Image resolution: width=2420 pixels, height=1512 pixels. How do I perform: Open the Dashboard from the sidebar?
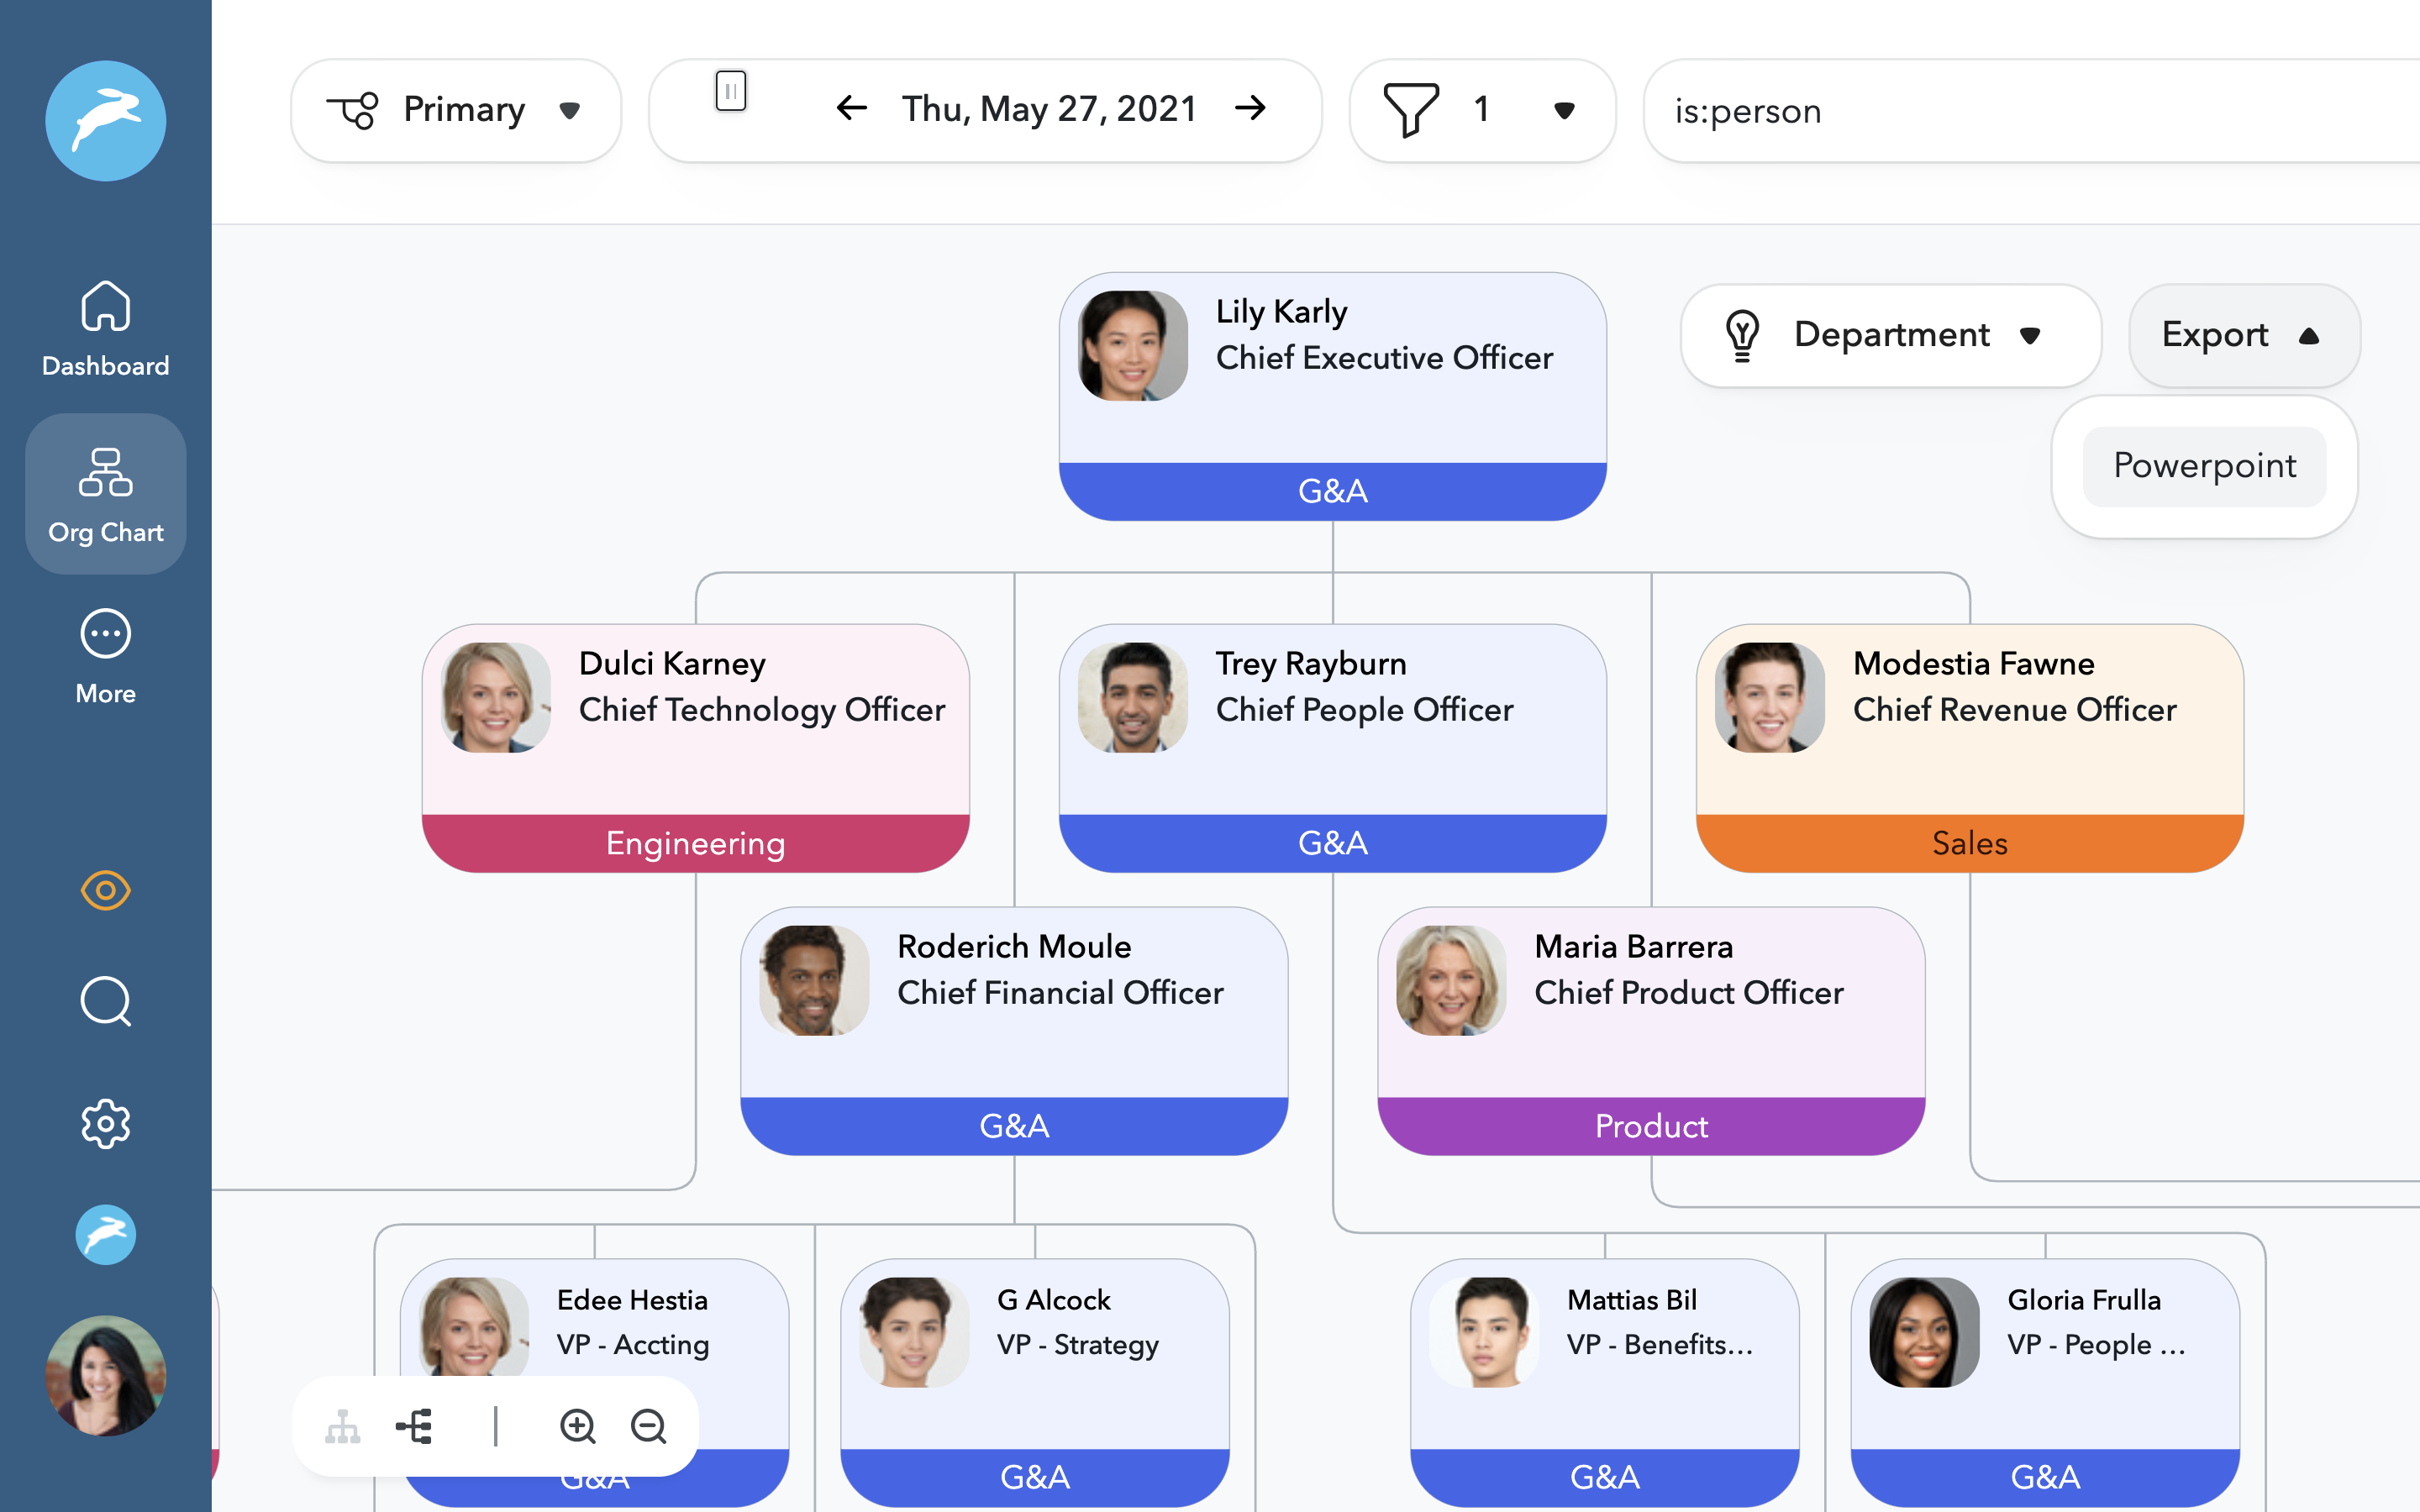click(x=105, y=329)
